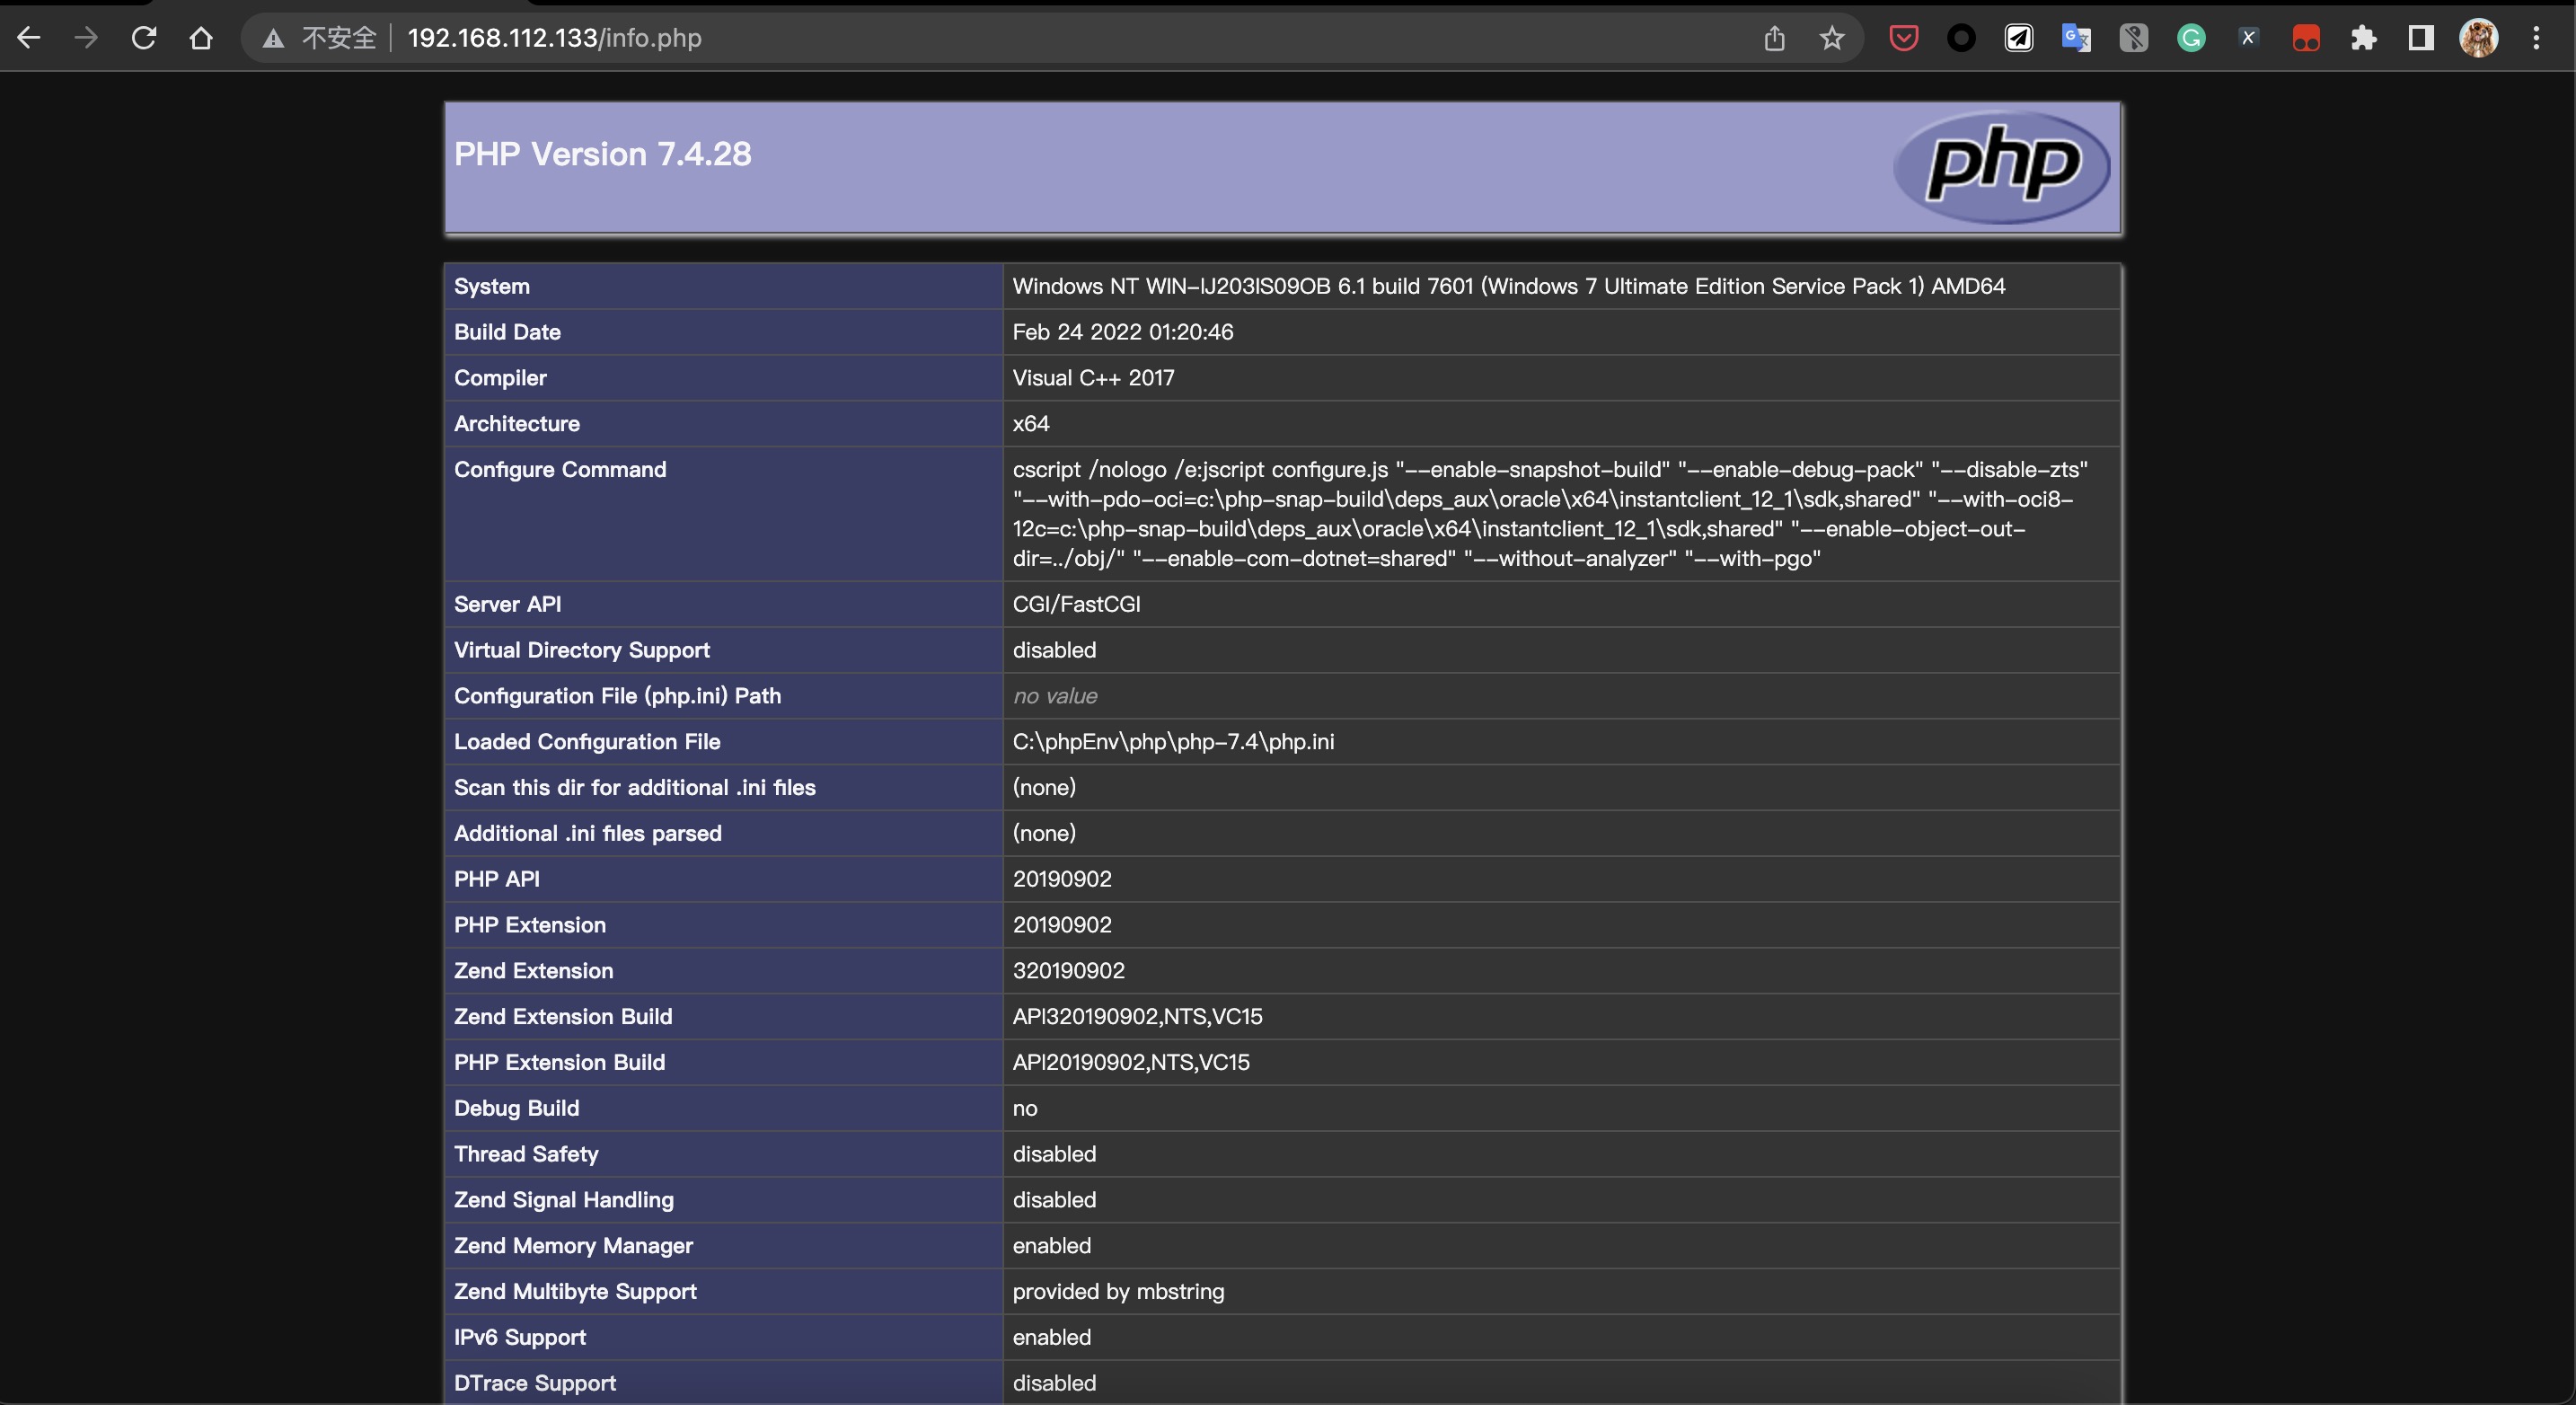
Task: Open the user profile avatar menu
Action: coord(2478,38)
